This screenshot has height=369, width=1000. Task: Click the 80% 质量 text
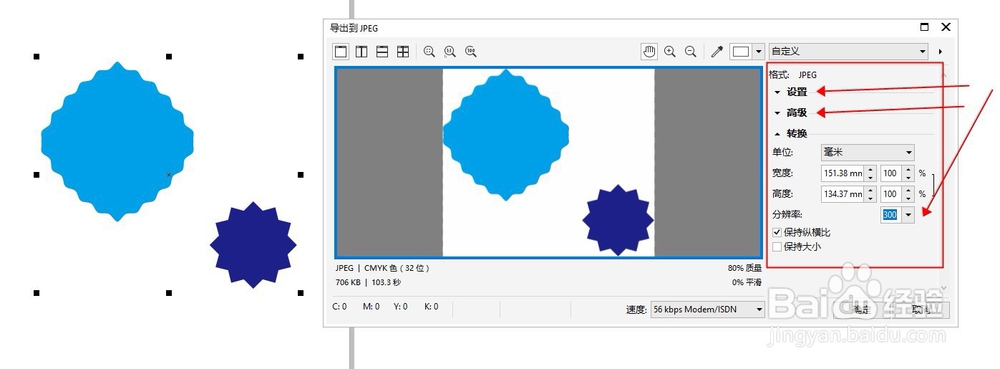point(744,269)
